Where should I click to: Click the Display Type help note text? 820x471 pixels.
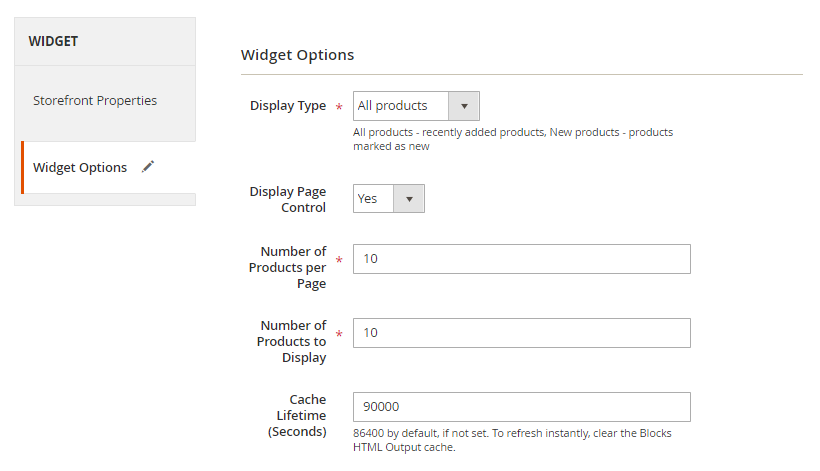click(x=512, y=139)
